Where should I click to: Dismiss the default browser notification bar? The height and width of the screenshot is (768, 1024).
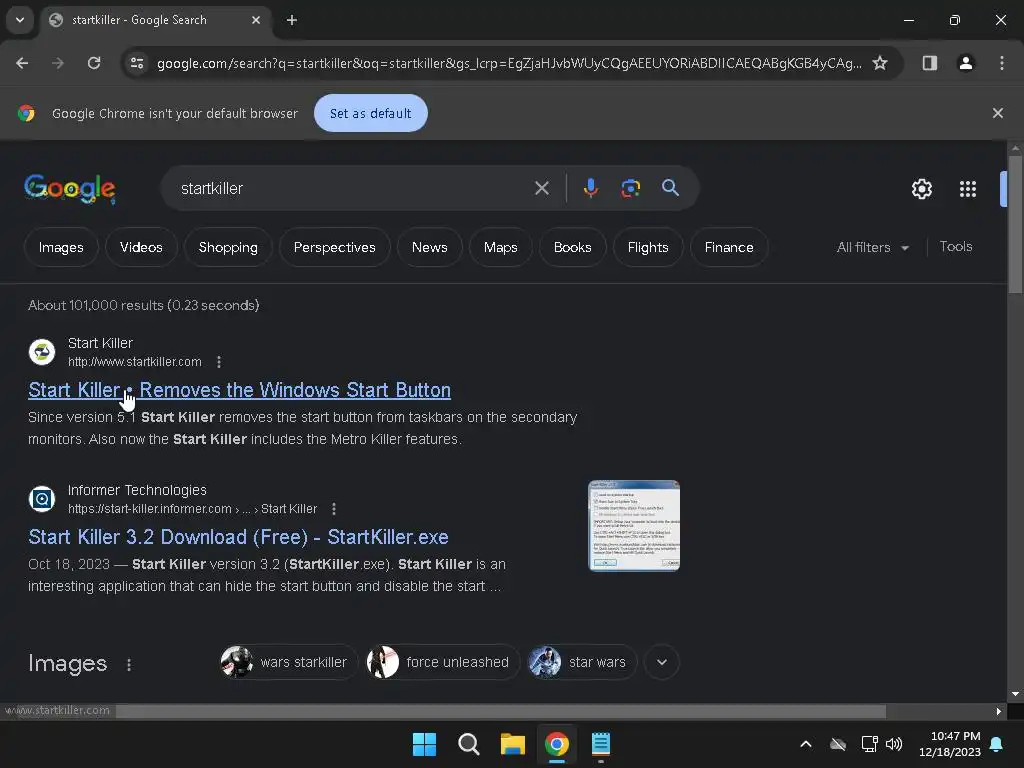pyautogui.click(x=997, y=113)
